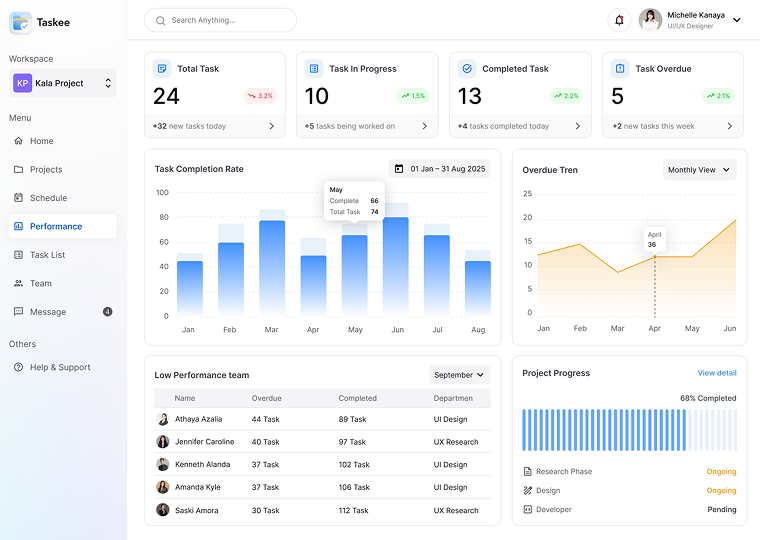The height and width of the screenshot is (540, 760).
Task: Open Task List in the sidebar
Action: (x=63, y=255)
